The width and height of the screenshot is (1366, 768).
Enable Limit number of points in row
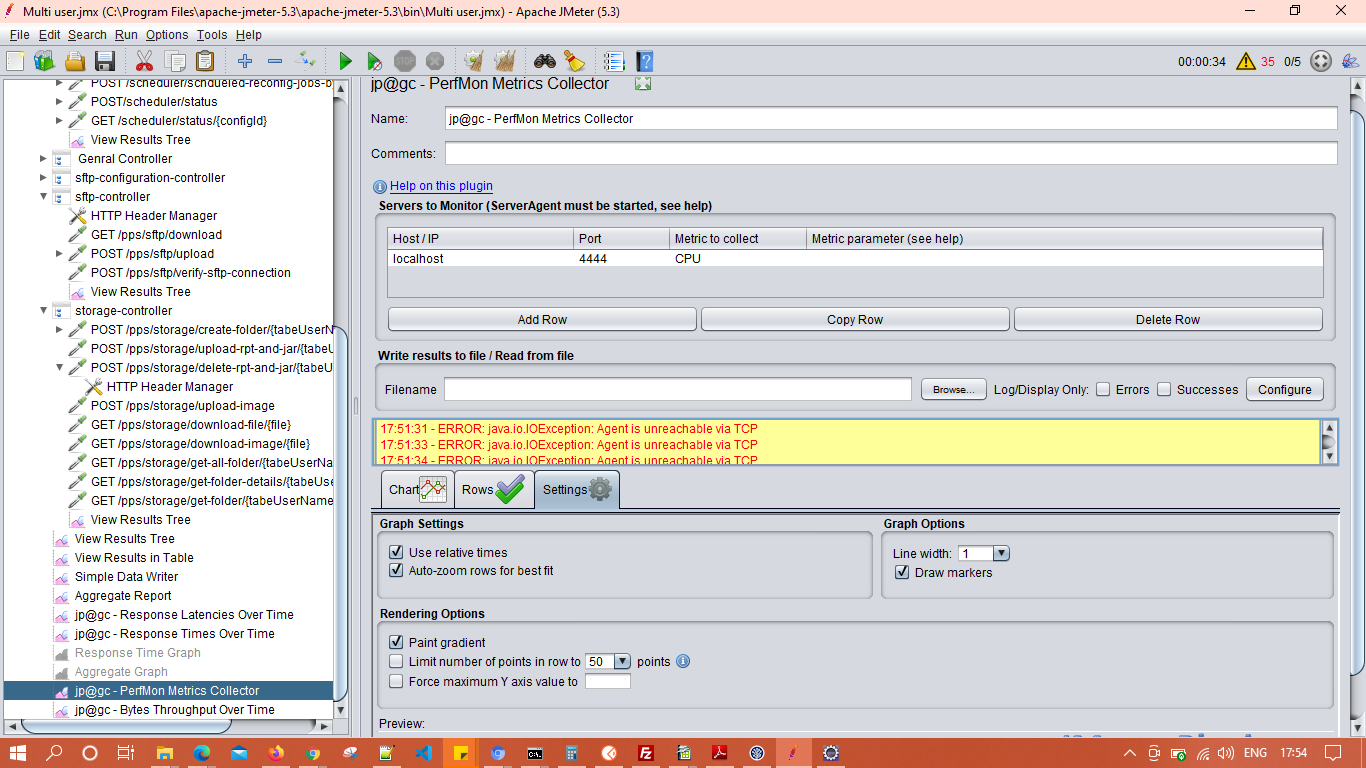pos(396,662)
